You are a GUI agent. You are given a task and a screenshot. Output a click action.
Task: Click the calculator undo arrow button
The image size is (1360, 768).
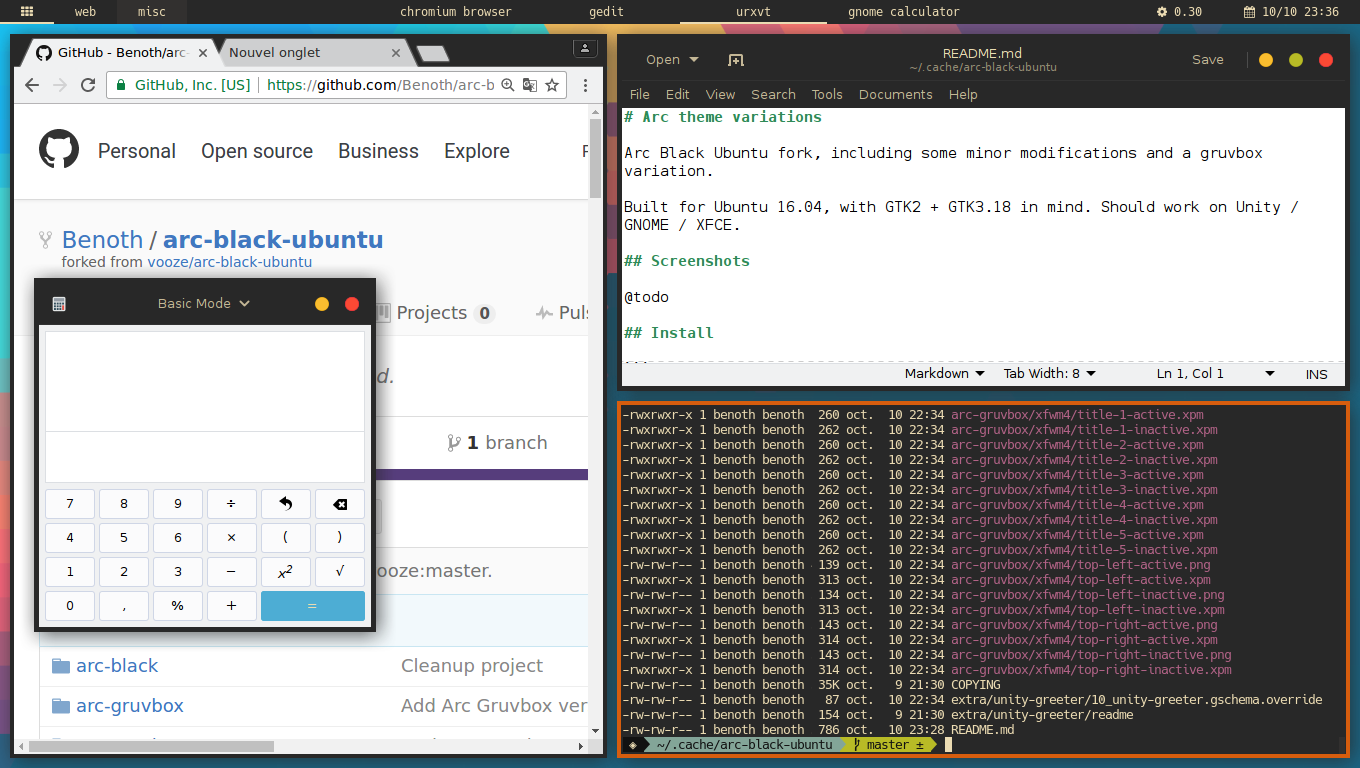click(286, 504)
